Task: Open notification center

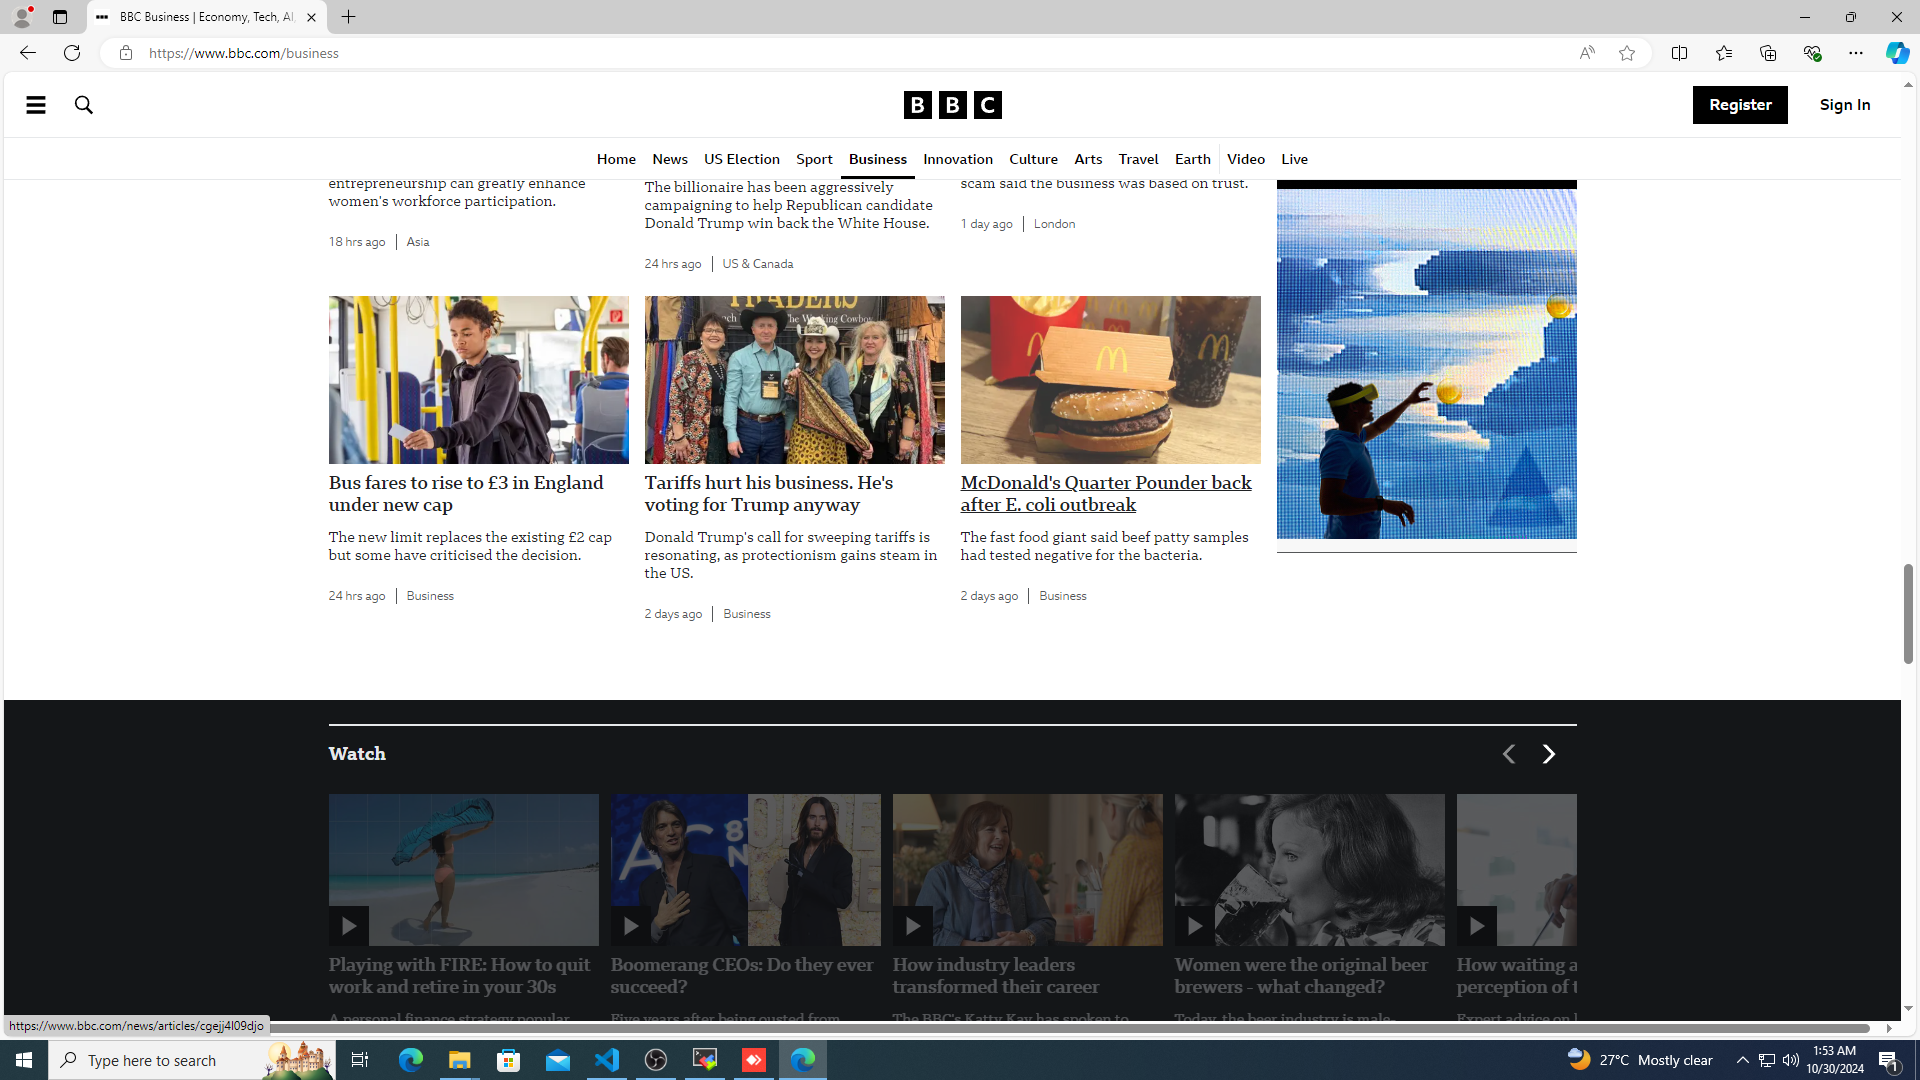Action: pos(1889,1060)
